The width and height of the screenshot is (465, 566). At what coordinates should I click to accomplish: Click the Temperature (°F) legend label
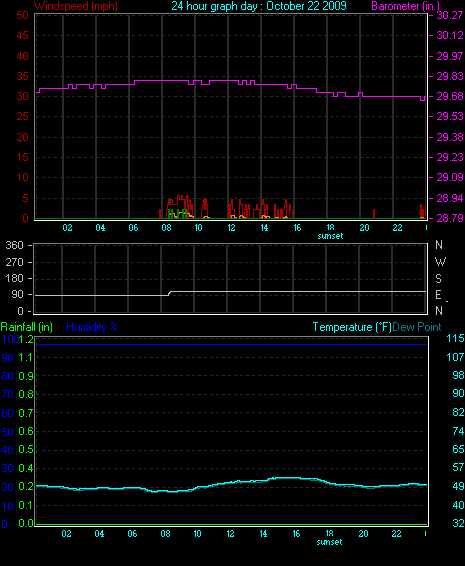(x=352, y=327)
